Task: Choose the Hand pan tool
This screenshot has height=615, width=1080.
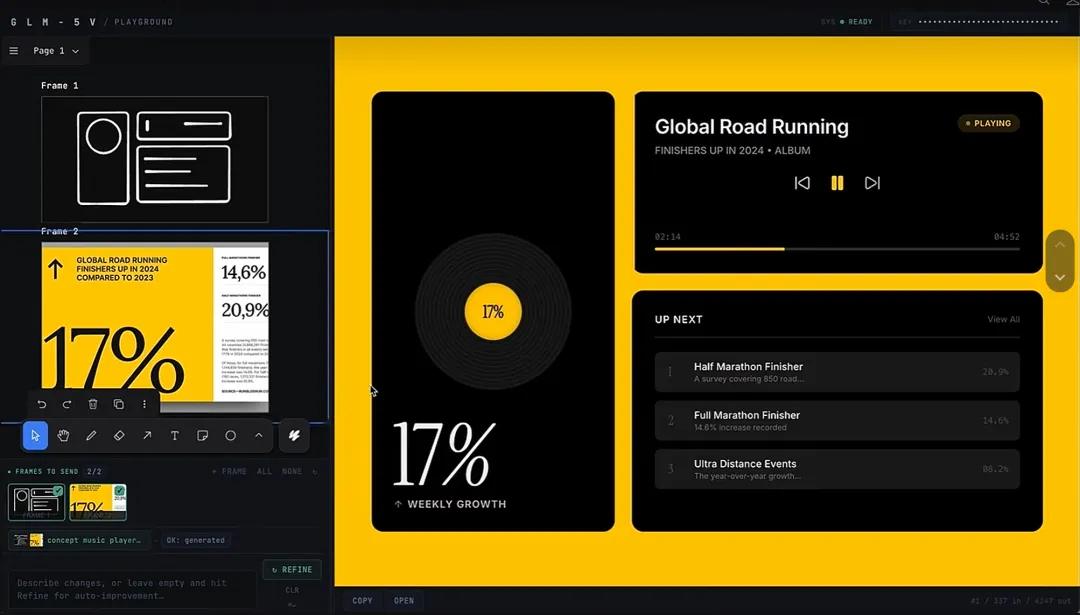Action: pos(63,435)
